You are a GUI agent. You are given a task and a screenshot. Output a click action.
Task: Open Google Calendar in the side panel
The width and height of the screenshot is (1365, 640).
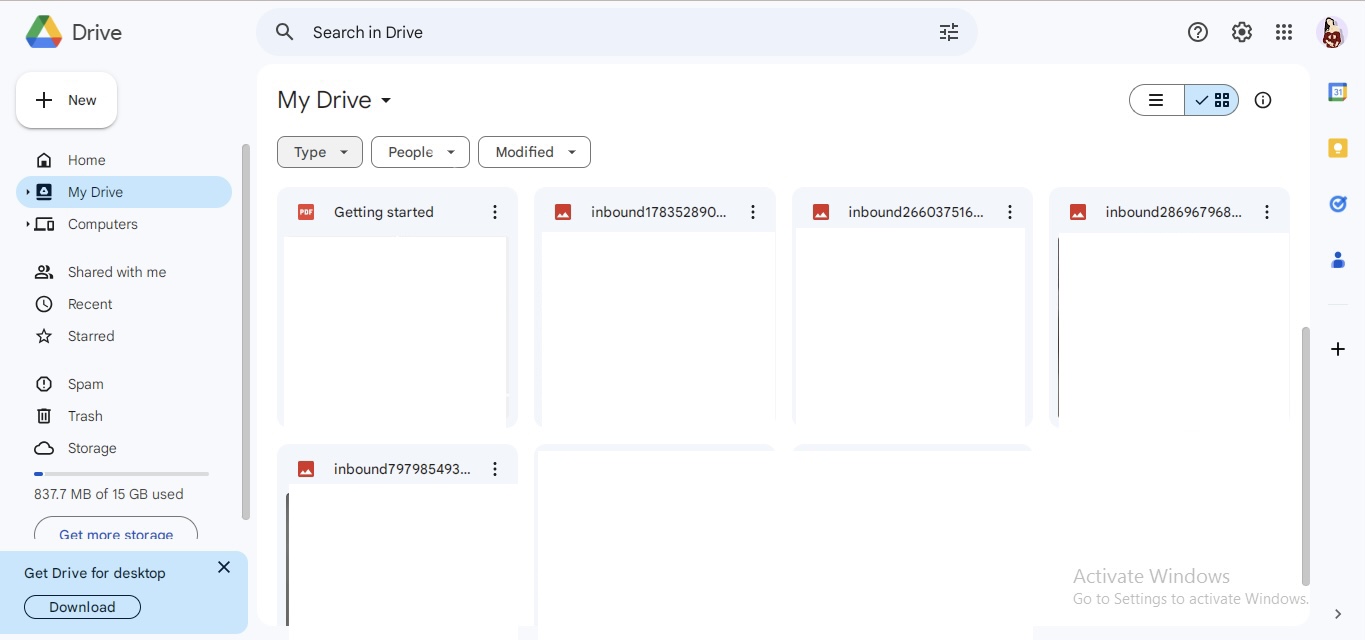pos(1338,92)
